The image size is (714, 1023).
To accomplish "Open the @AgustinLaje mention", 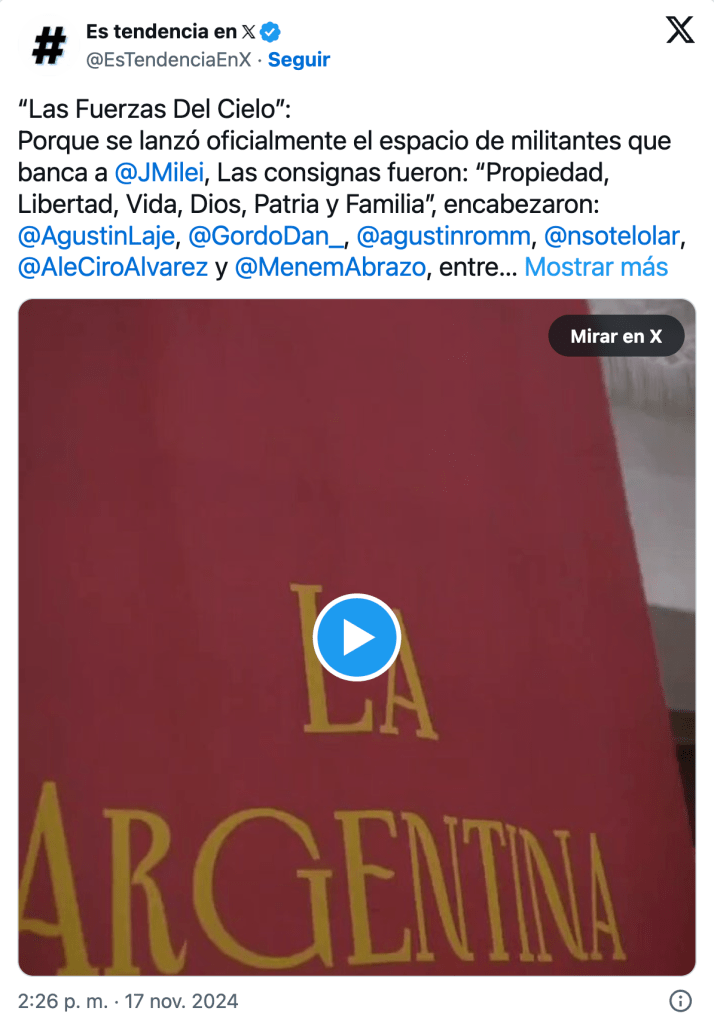I will 97,236.
